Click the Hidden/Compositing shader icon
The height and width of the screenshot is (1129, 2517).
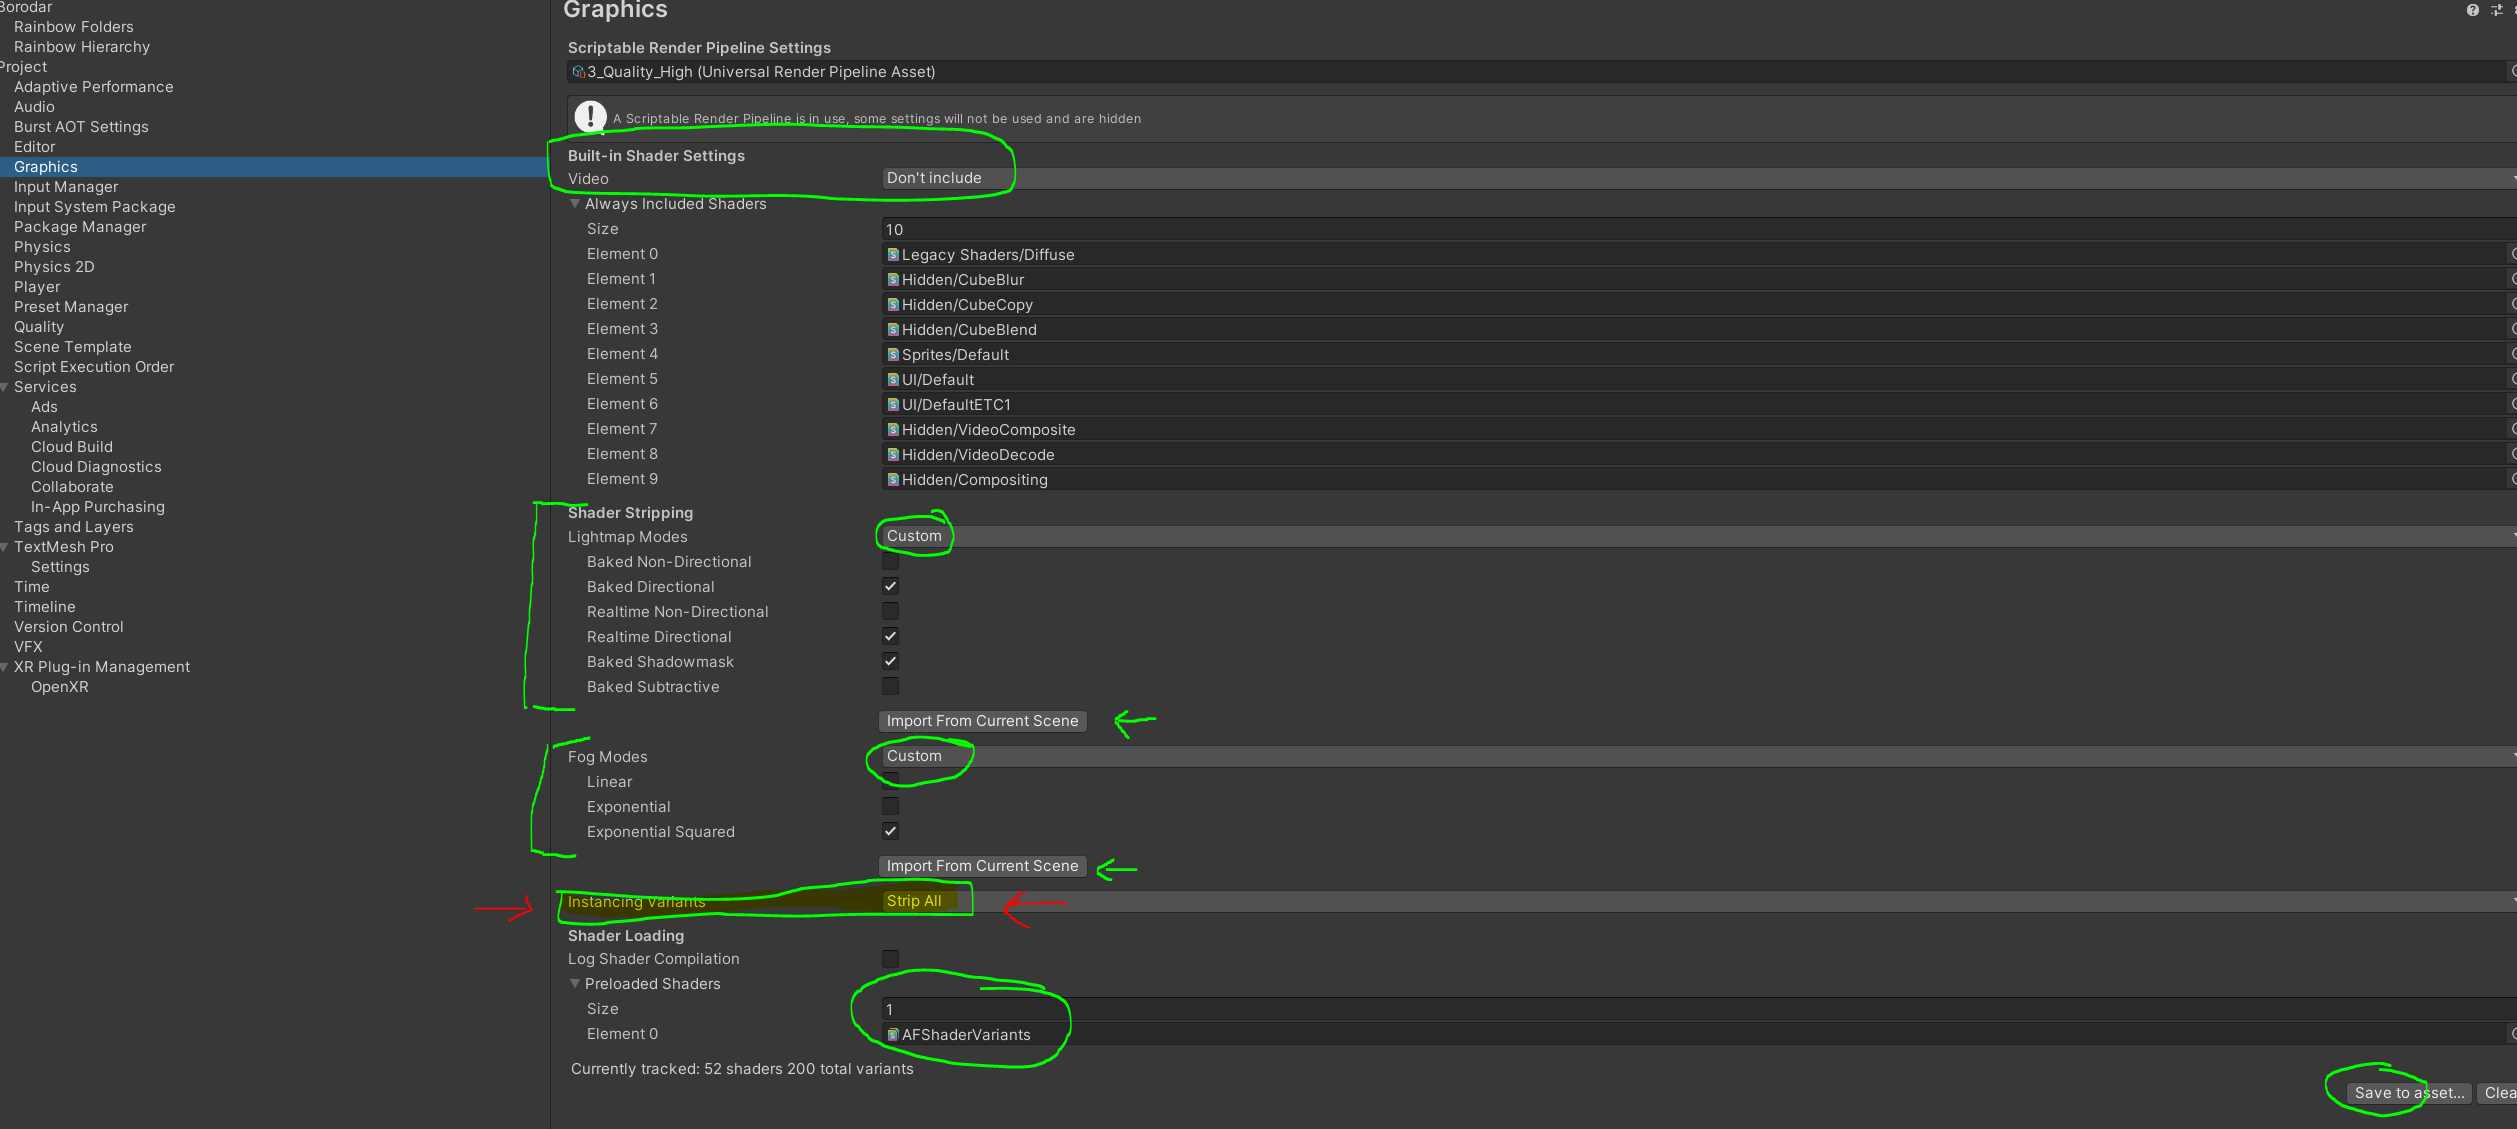893,480
